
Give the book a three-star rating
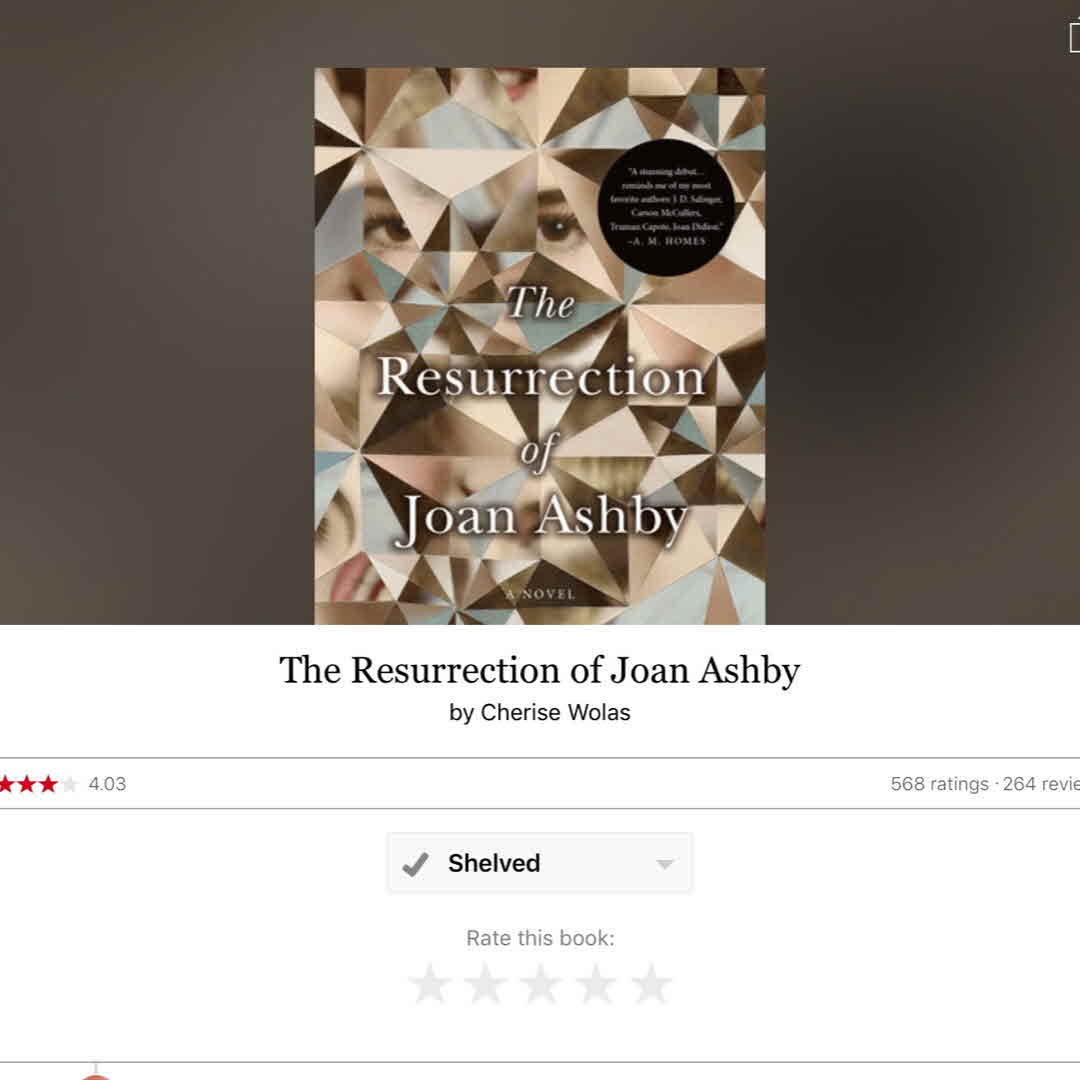541,984
